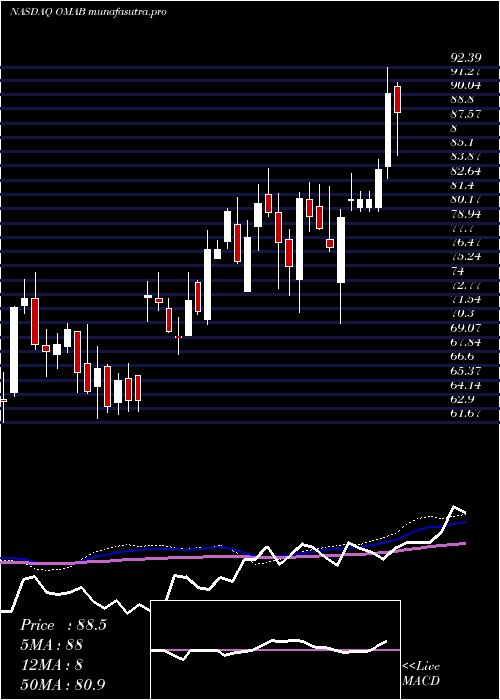Open the MACD inset chart panel
The height and width of the screenshot is (700, 500).
pos(275,650)
